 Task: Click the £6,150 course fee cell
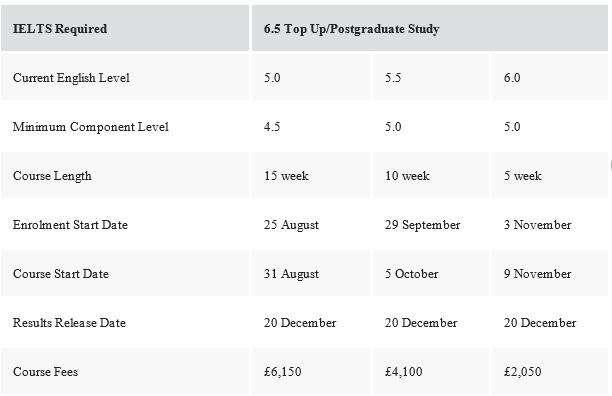click(x=311, y=371)
